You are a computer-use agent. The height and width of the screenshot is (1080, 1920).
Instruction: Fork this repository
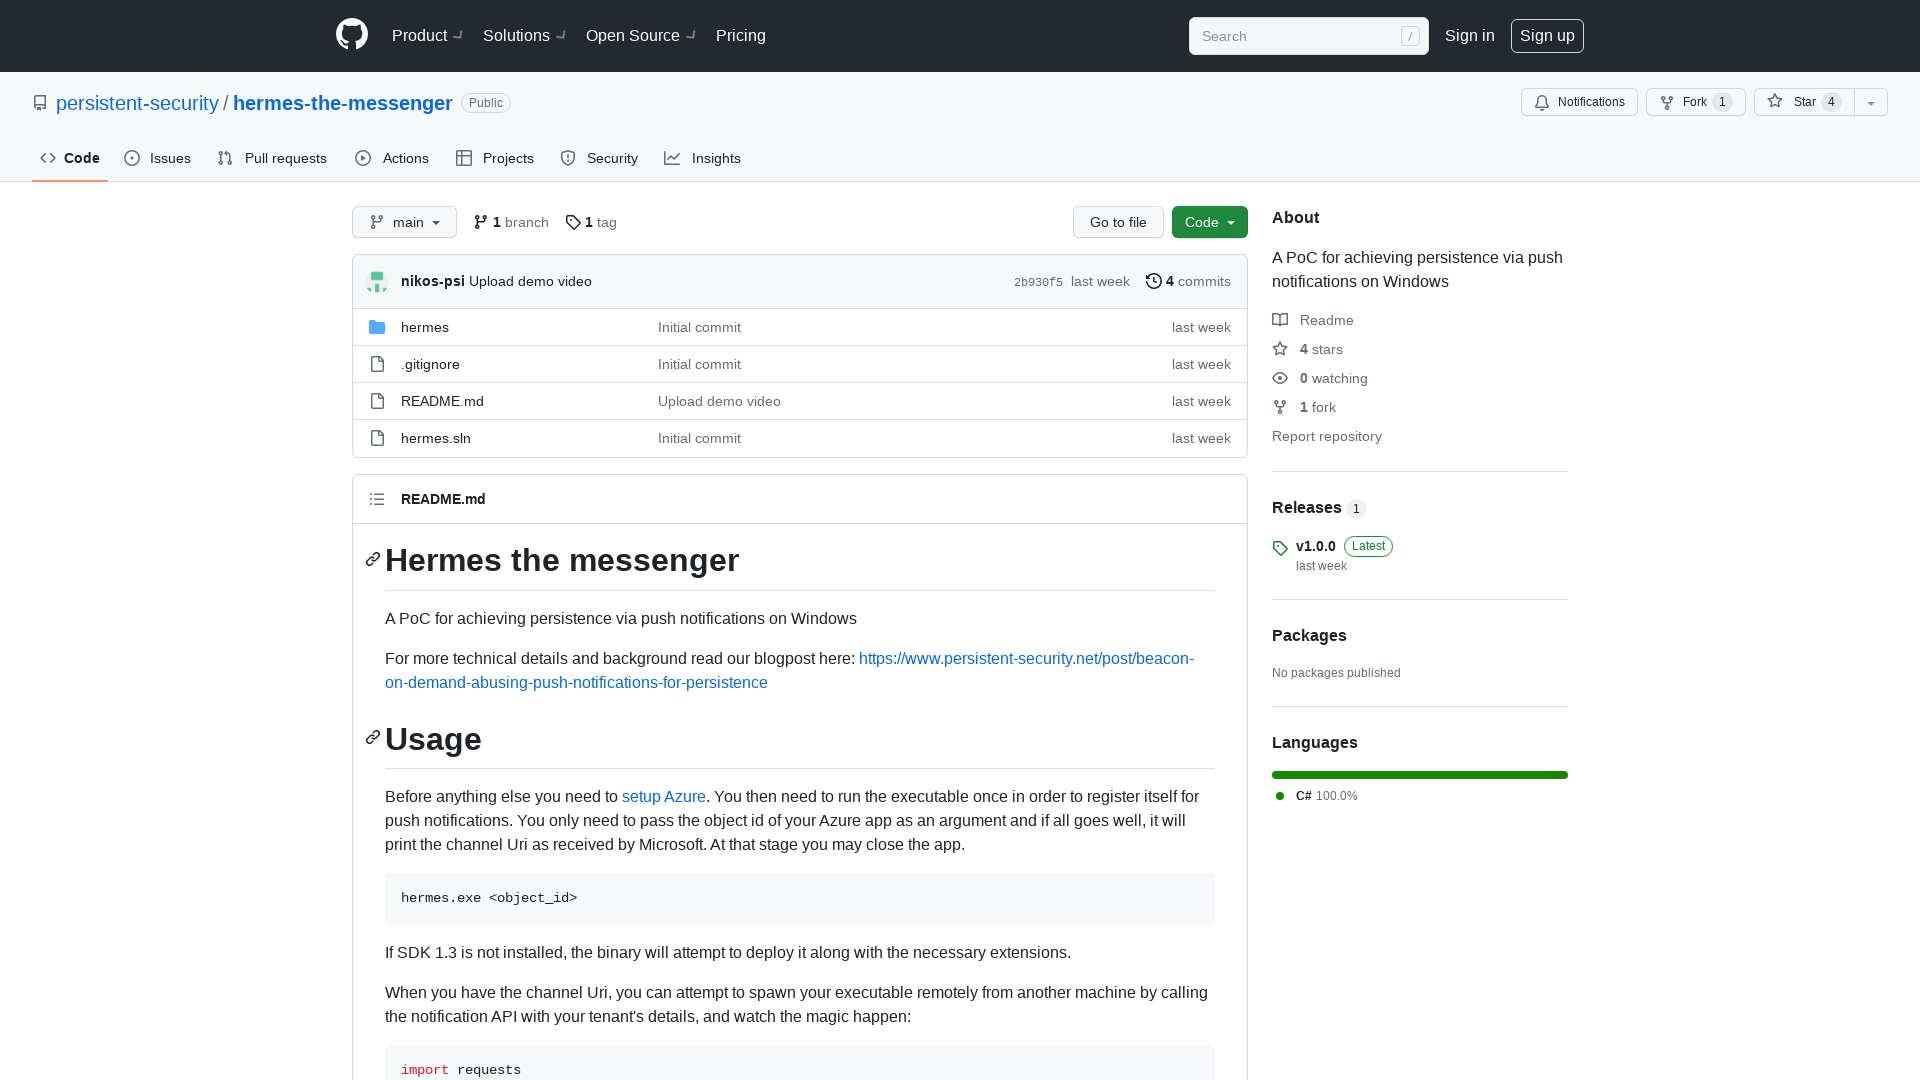(1695, 102)
